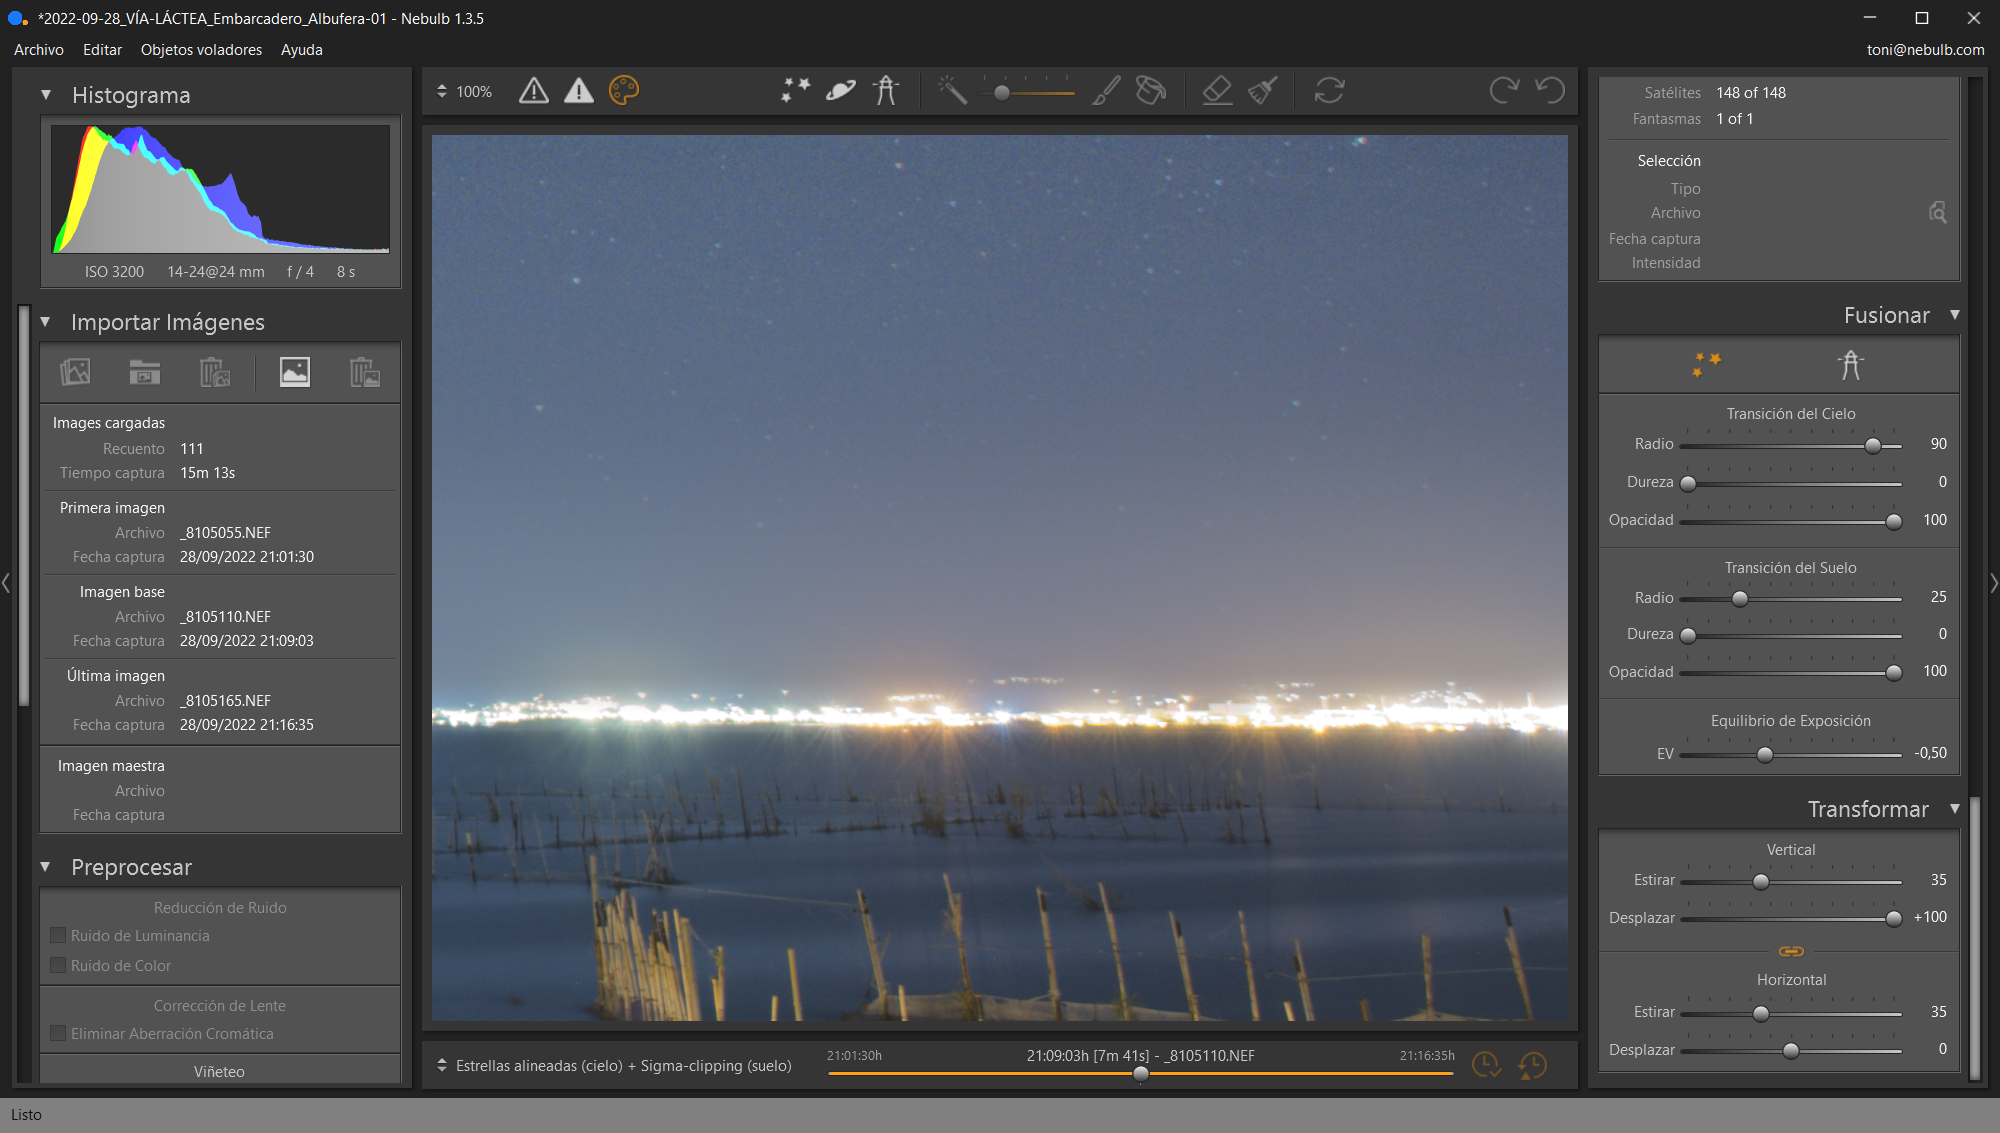Click the delete loaded images trash icon
This screenshot has width=2000, height=1133.
(x=215, y=372)
